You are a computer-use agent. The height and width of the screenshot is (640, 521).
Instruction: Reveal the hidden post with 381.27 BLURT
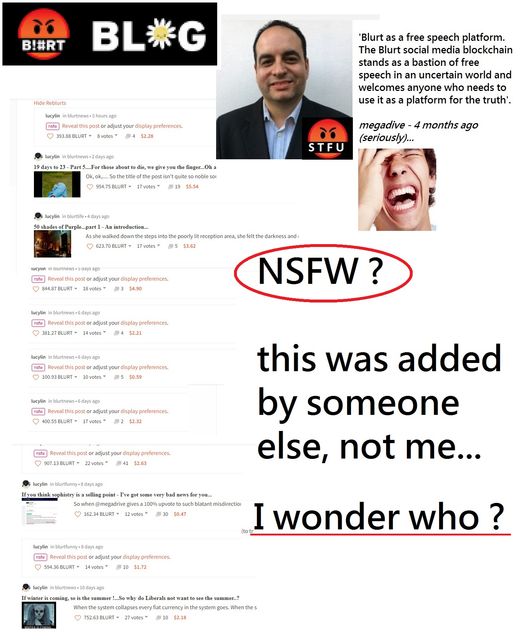tap(67, 323)
